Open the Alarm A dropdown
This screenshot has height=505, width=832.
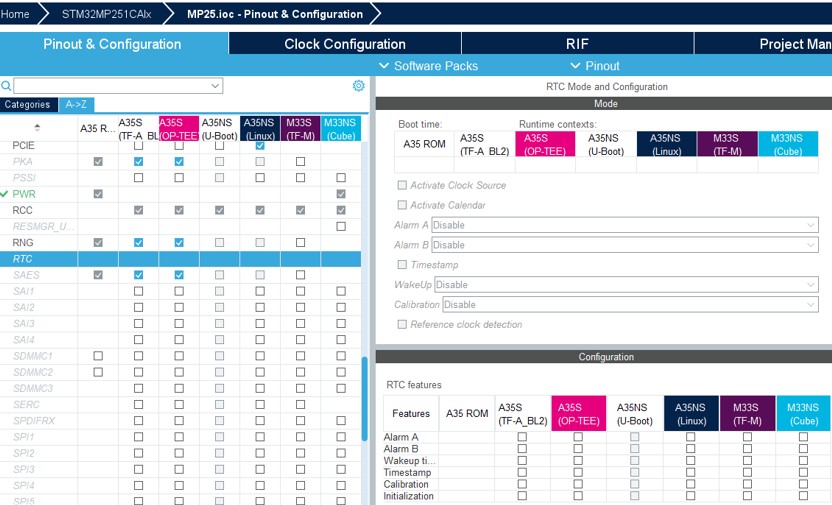point(625,225)
